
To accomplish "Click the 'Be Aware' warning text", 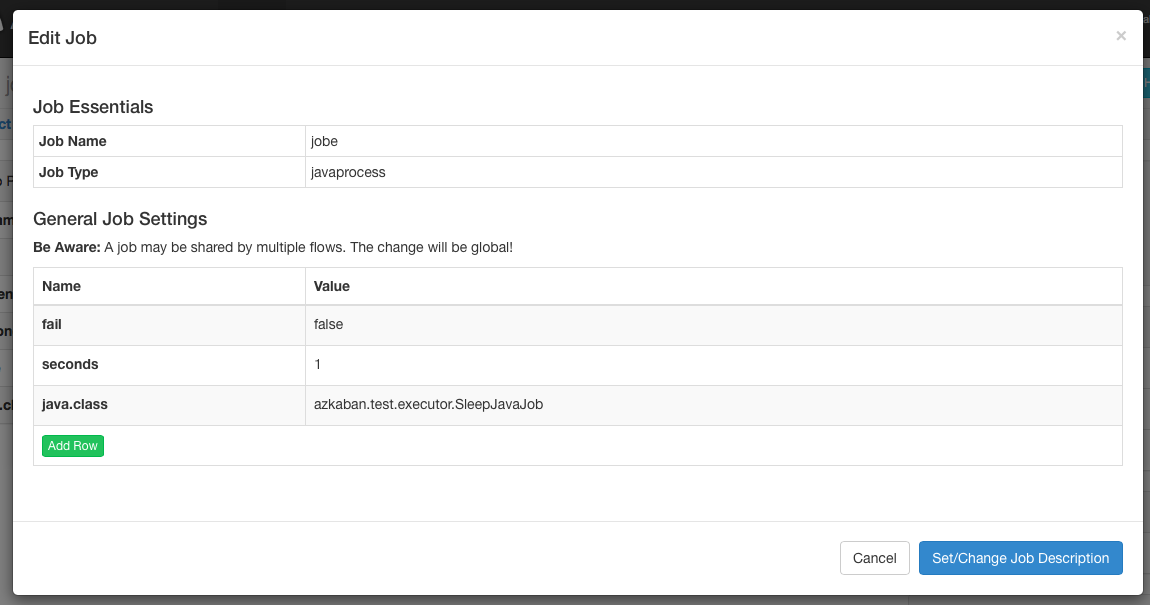I will click(x=272, y=246).
